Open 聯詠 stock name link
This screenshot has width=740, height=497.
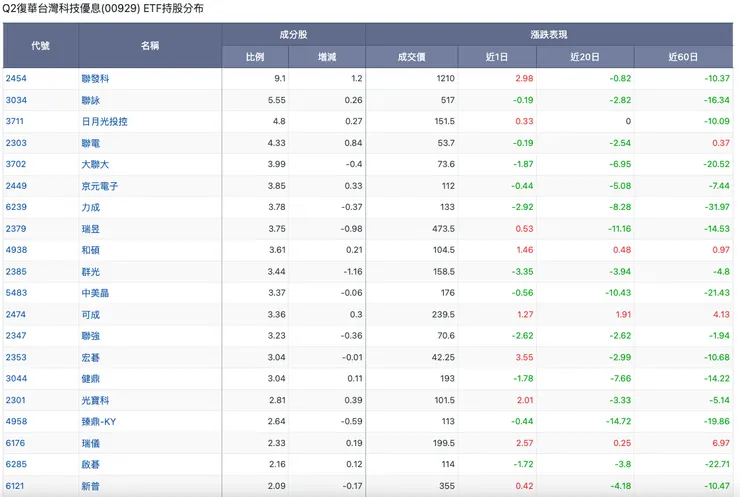(91, 100)
